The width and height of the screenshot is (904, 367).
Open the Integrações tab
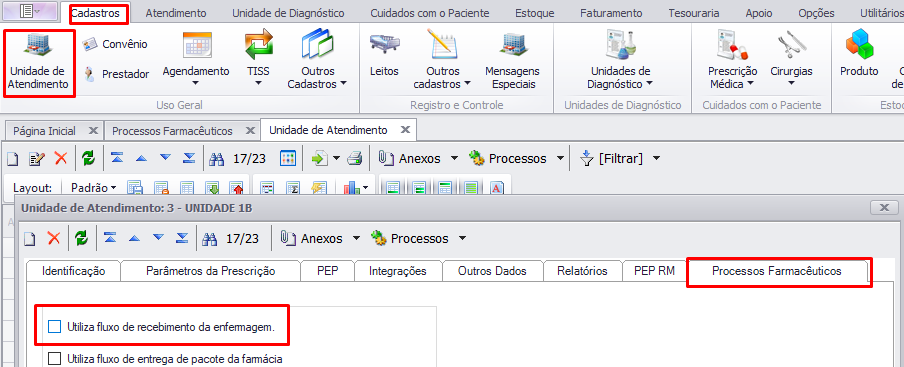click(398, 271)
